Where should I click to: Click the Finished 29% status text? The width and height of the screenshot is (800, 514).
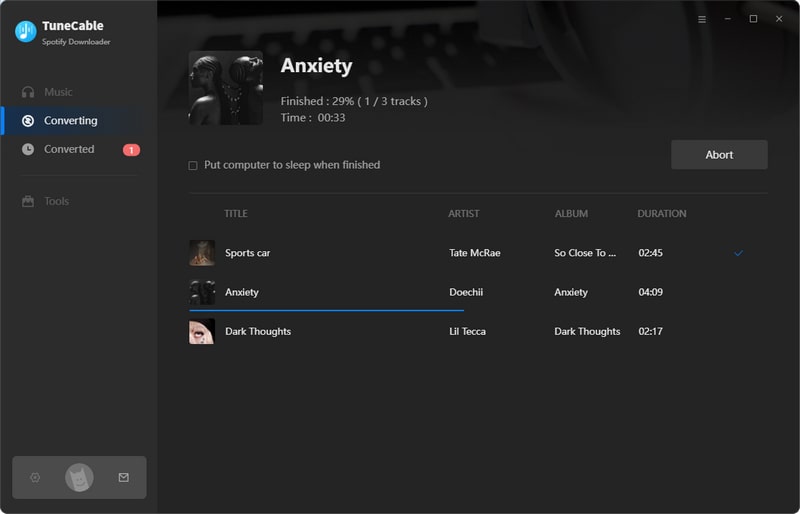tap(354, 101)
